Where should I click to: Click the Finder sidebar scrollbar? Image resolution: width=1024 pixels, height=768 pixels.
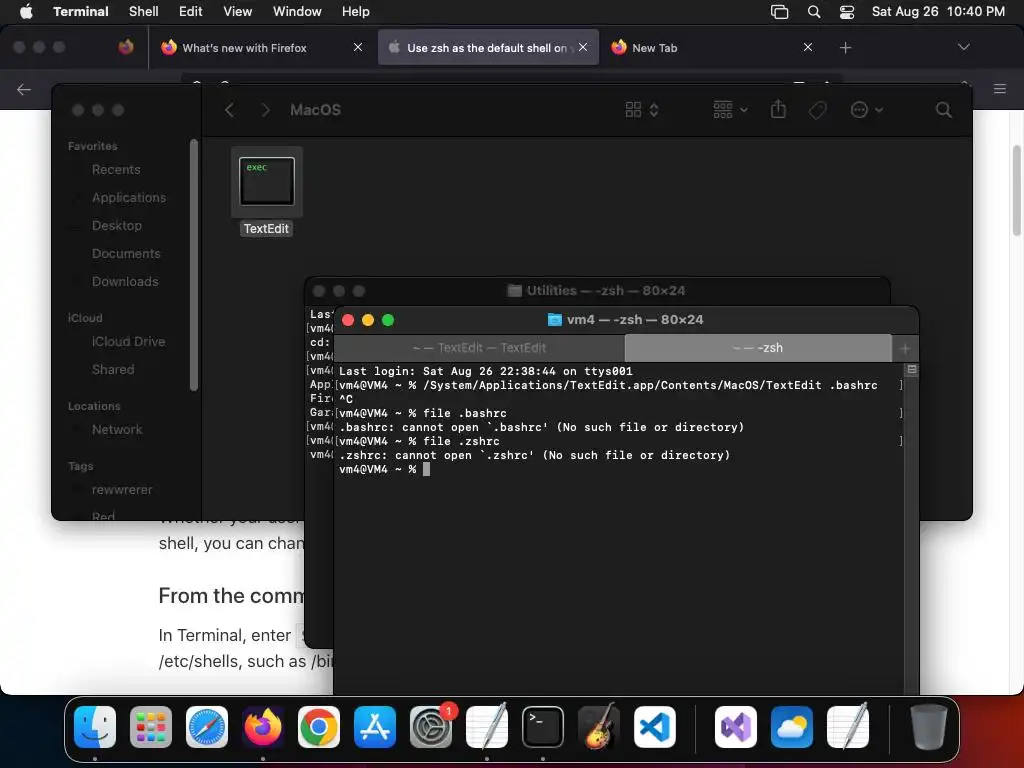[x=193, y=264]
